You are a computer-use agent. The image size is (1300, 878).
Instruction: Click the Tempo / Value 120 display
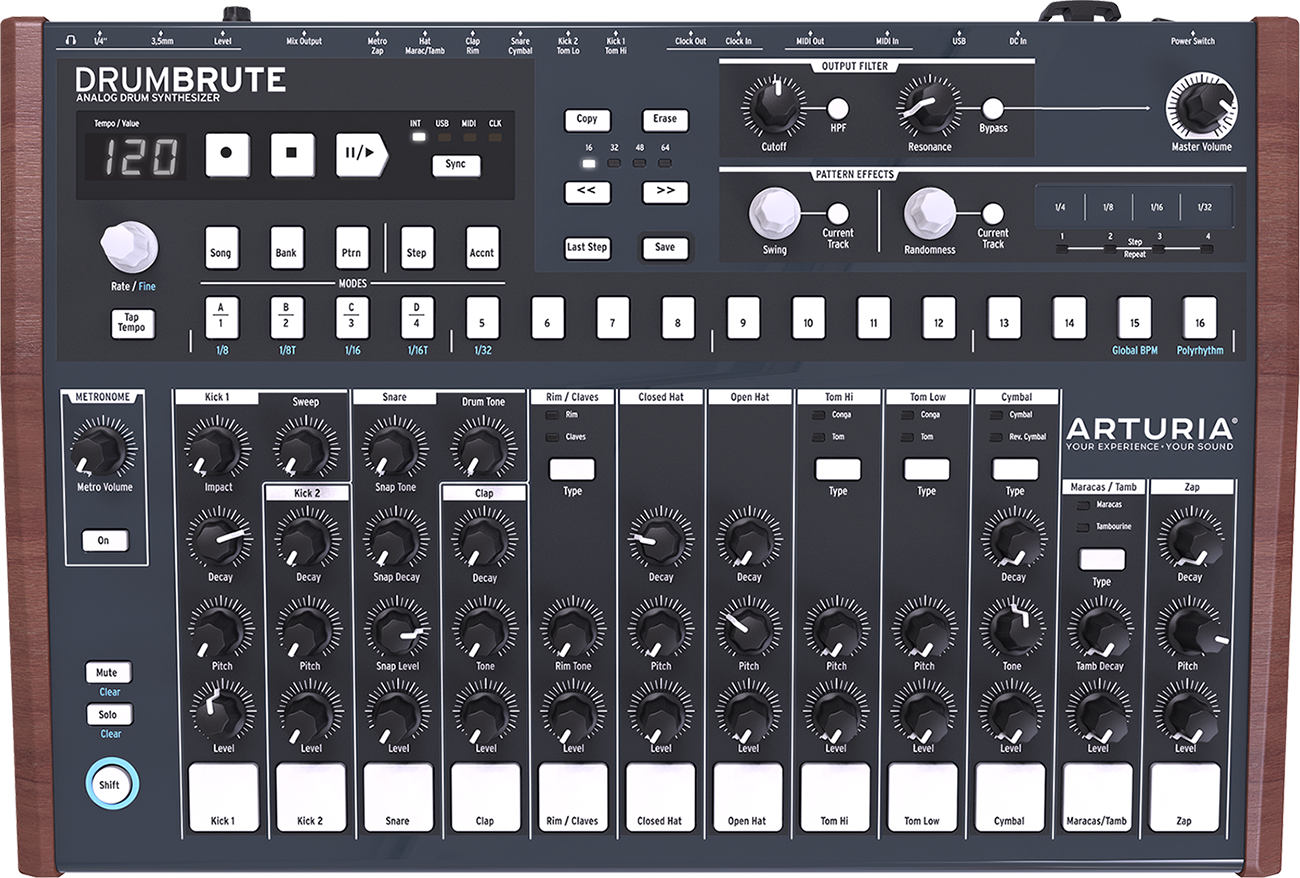coord(134,157)
